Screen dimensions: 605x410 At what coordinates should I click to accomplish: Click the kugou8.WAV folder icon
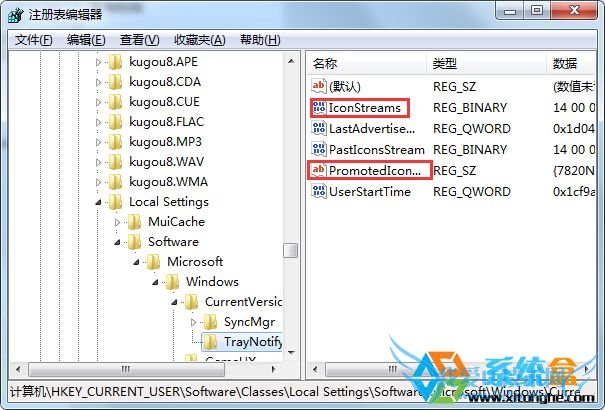[x=115, y=162]
